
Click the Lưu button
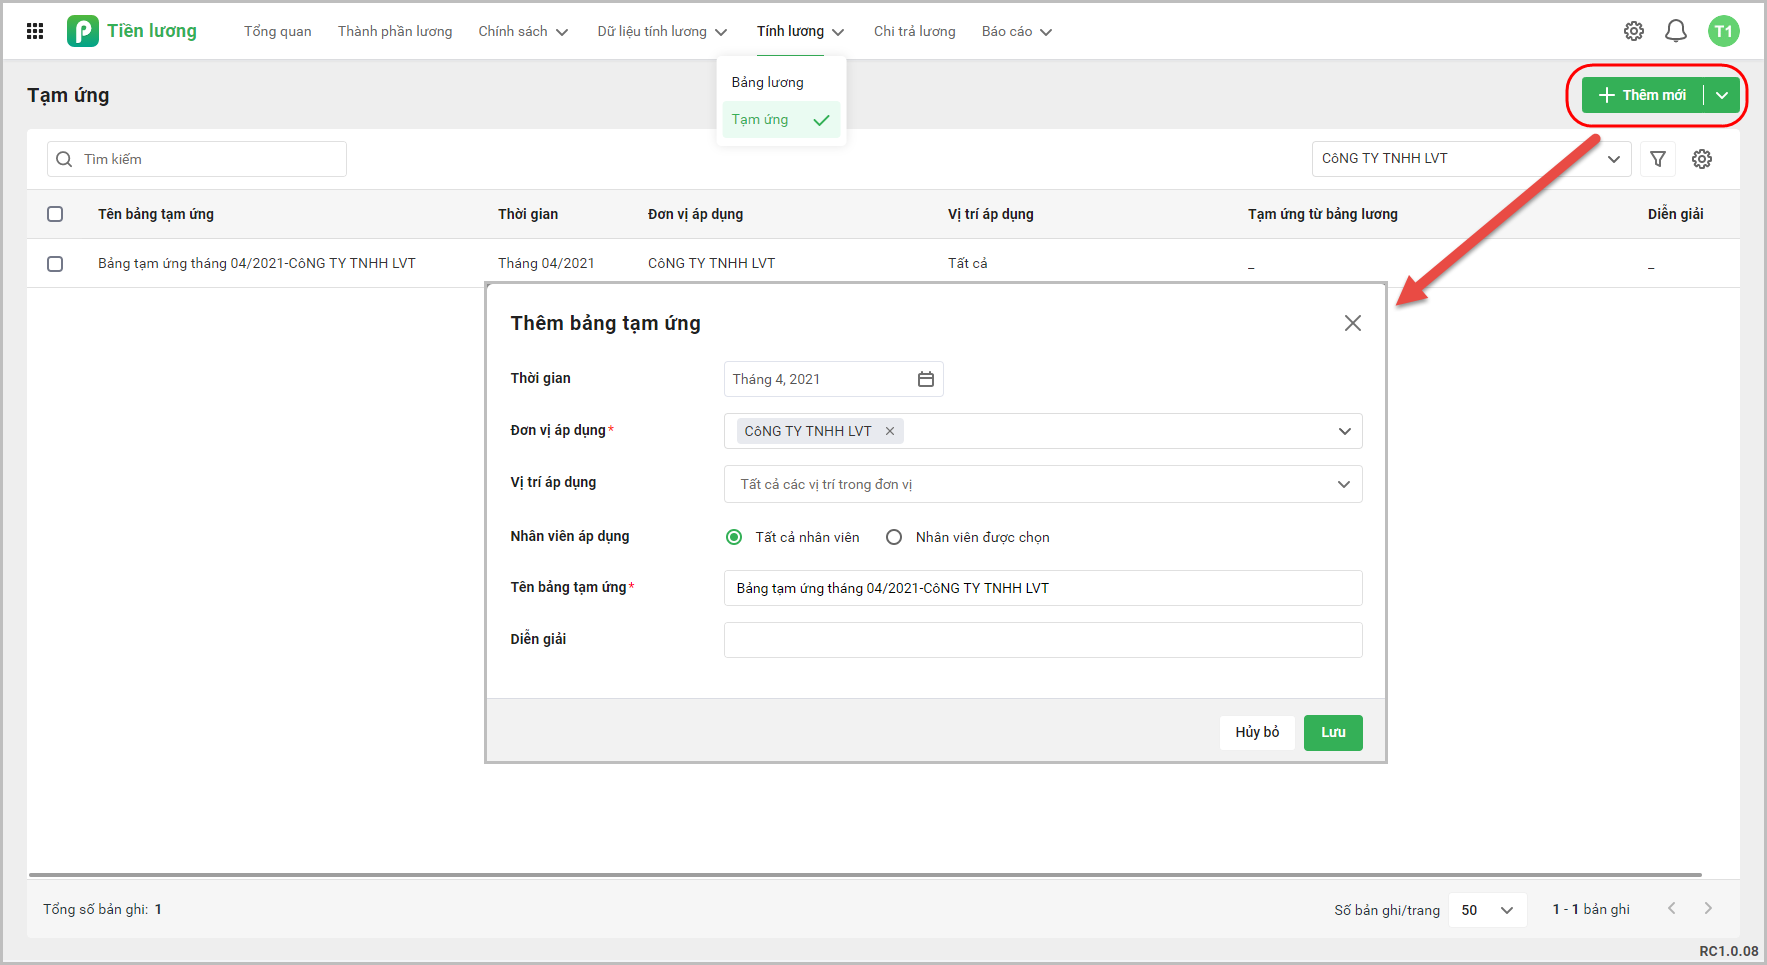pyautogui.click(x=1332, y=732)
